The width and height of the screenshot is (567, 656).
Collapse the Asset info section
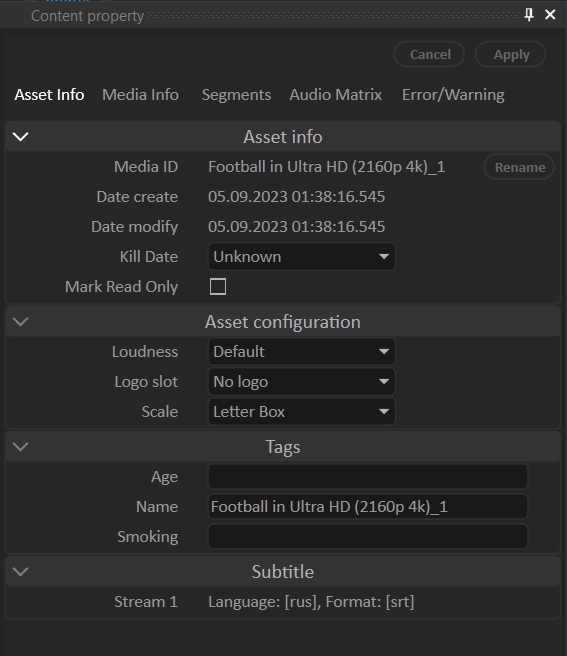21,137
